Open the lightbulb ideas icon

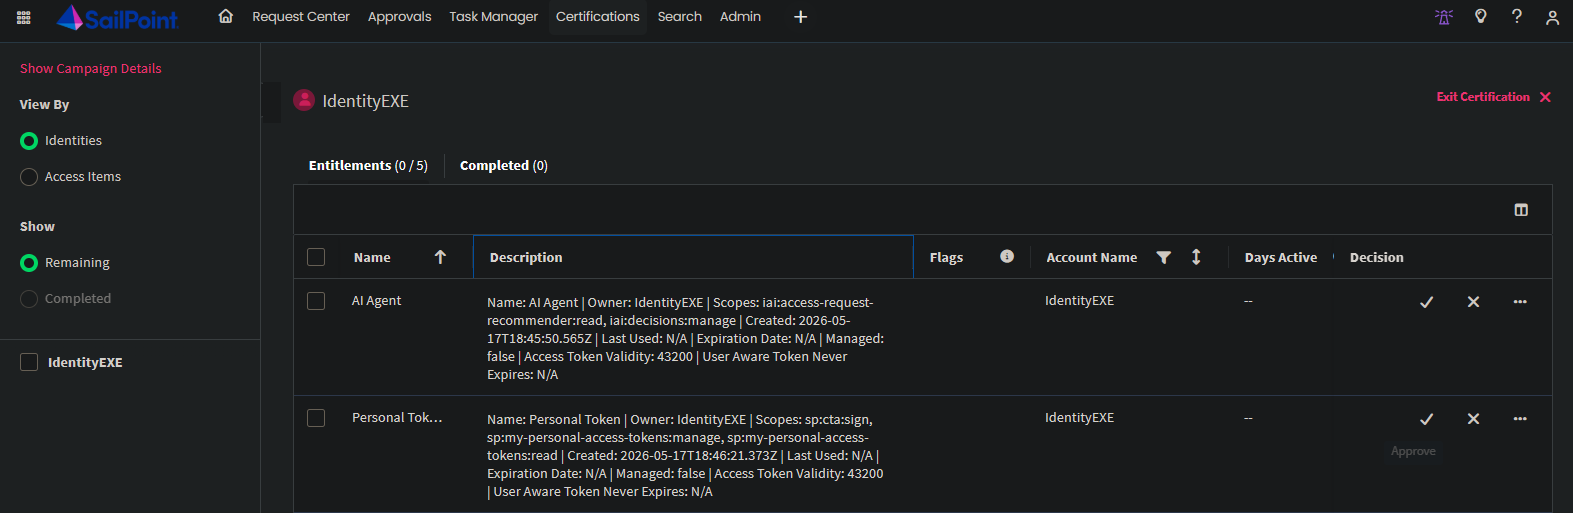pyautogui.click(x=1481, y=16)
